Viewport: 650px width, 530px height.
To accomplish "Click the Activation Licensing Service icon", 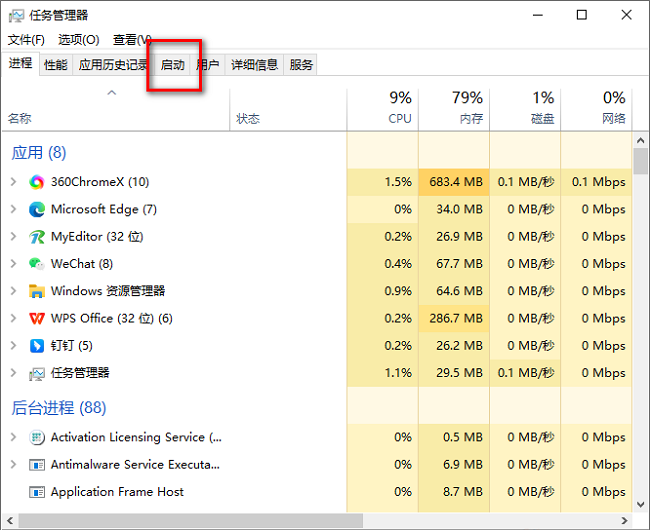I will coord(36,438).
